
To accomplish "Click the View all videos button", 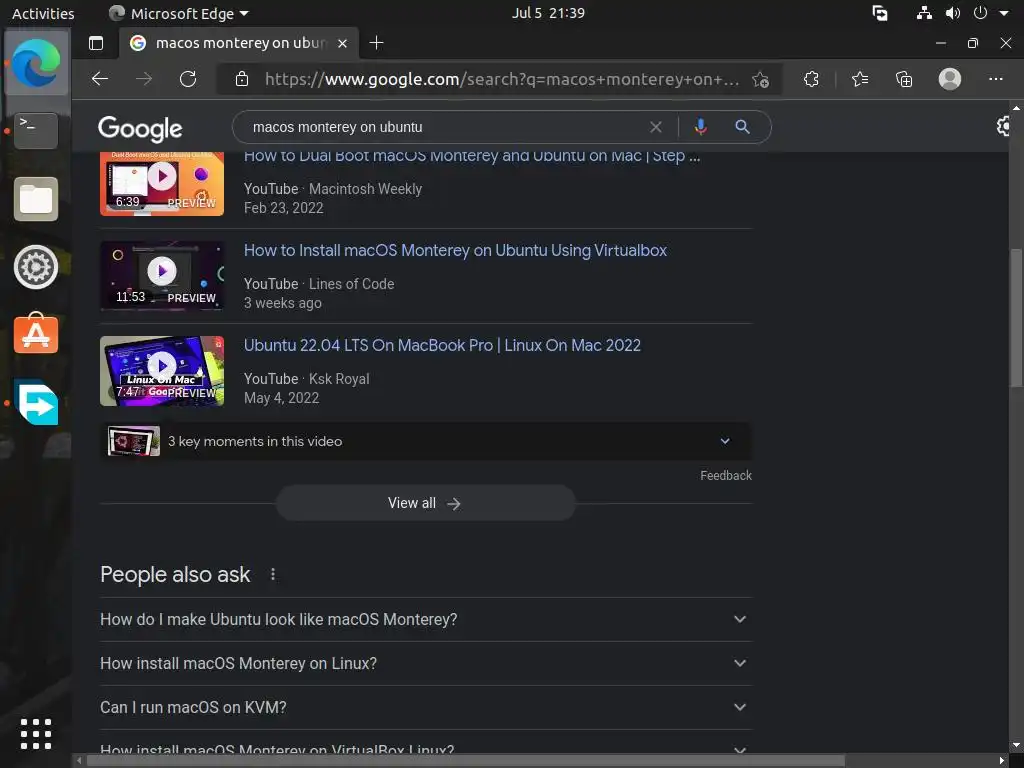I will (x=426, y=504).
